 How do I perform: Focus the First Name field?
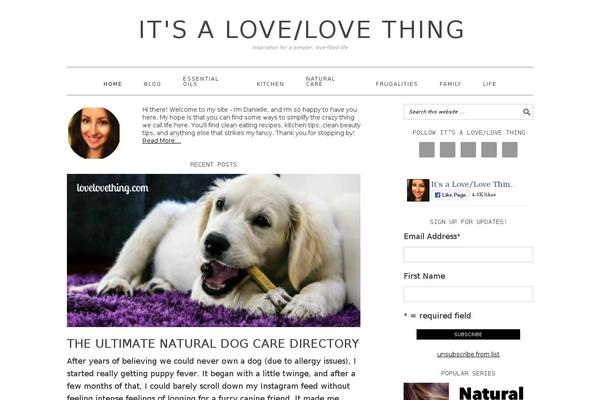pyautogui.click(x=468, y=294)
